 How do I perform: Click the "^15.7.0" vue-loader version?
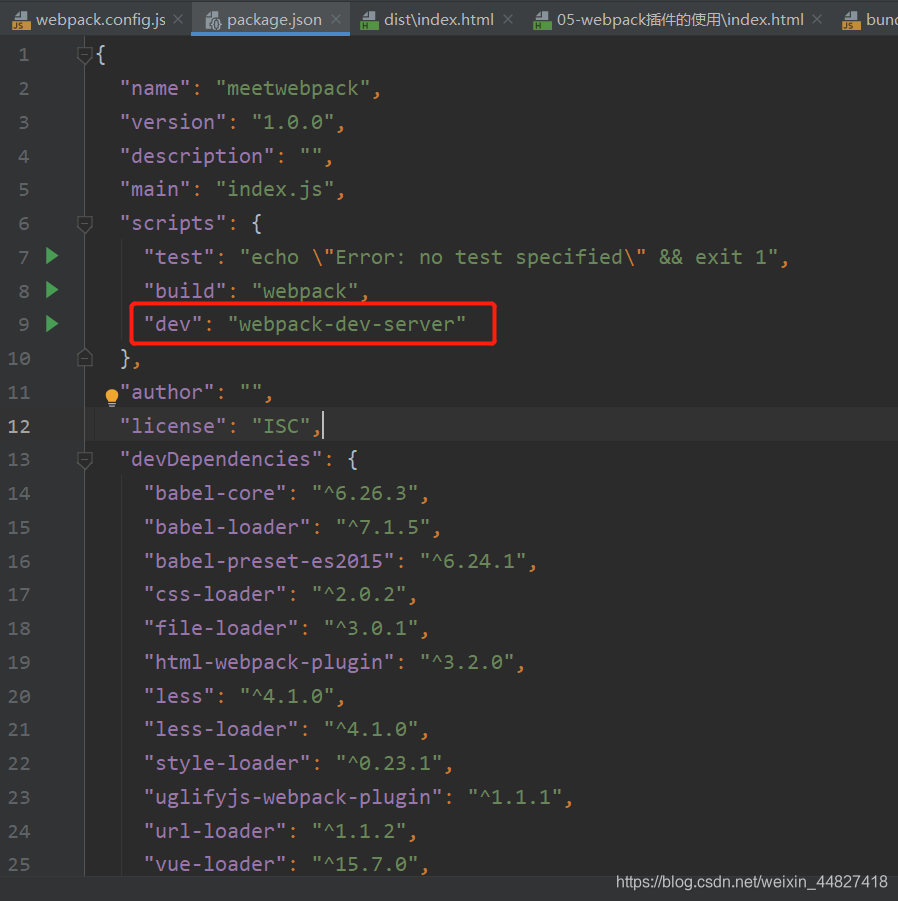[365, 865]
